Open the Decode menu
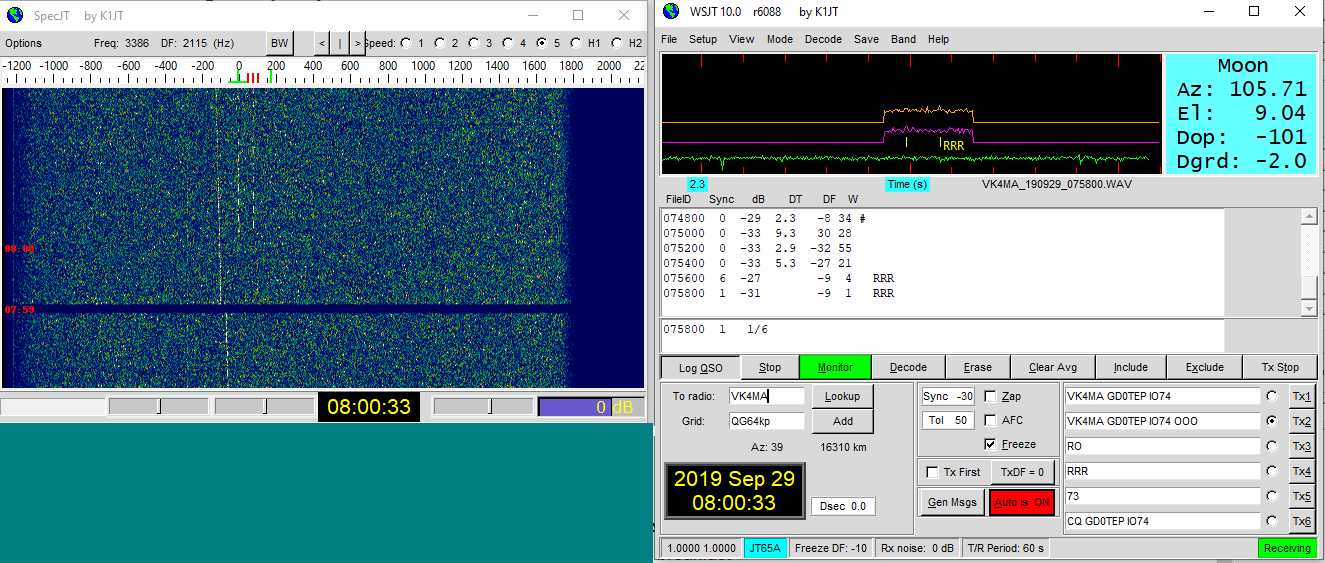The image size is (1325, 563). 823,40
